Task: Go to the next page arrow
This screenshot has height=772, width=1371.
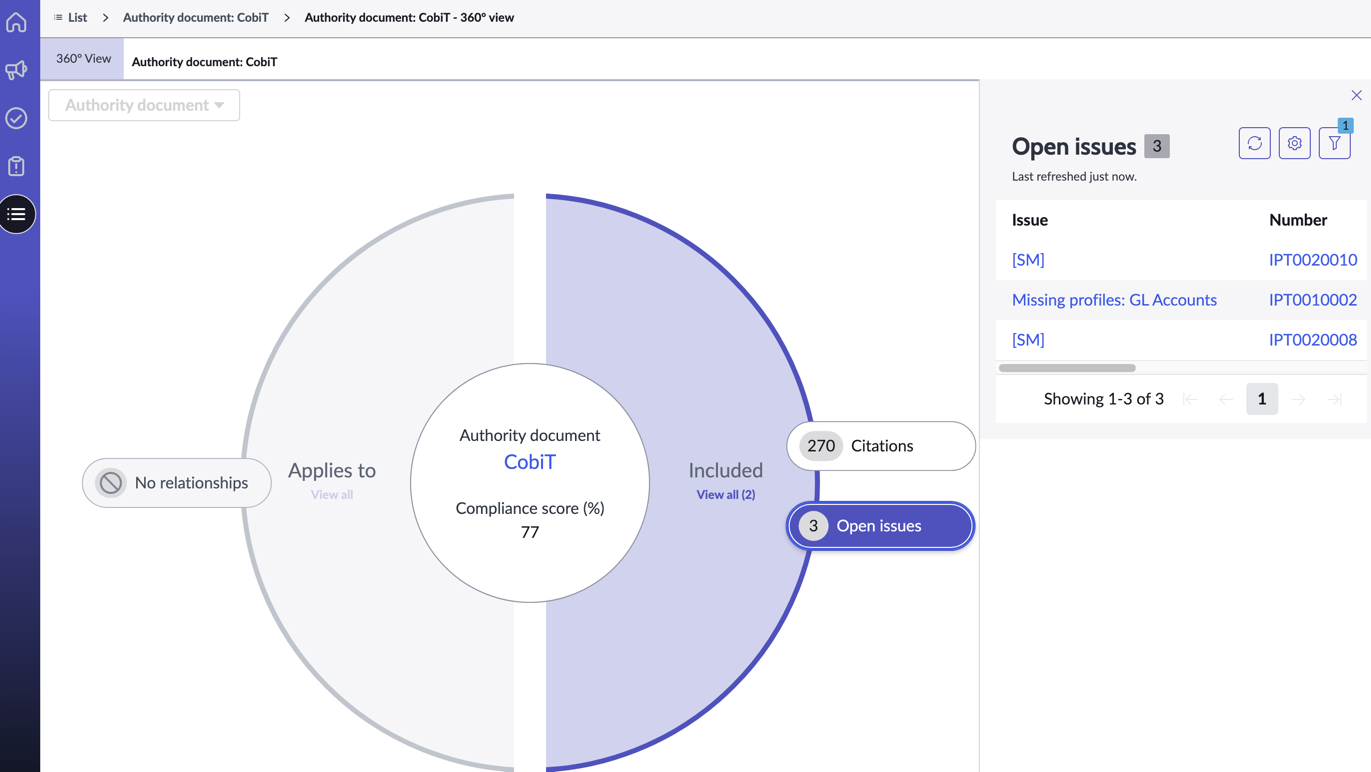Action: pyautogui.click(x=1298, y=399)
